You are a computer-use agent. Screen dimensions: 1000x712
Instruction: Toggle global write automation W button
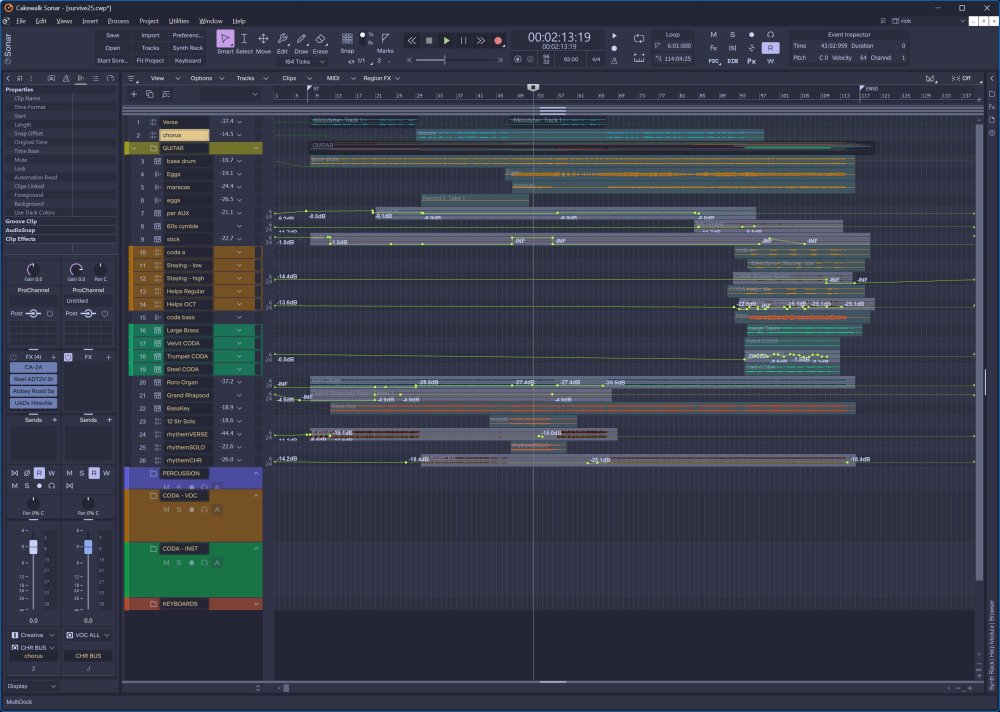coord(770,61)
